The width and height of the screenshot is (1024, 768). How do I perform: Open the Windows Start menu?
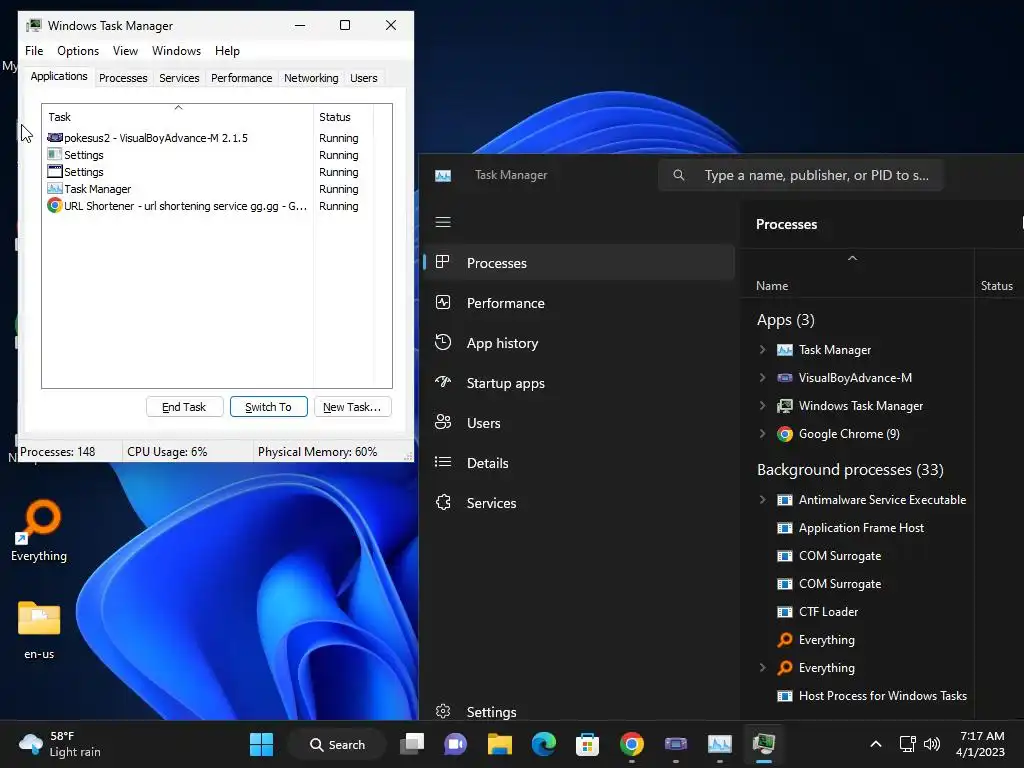click(x=261, y=744)
